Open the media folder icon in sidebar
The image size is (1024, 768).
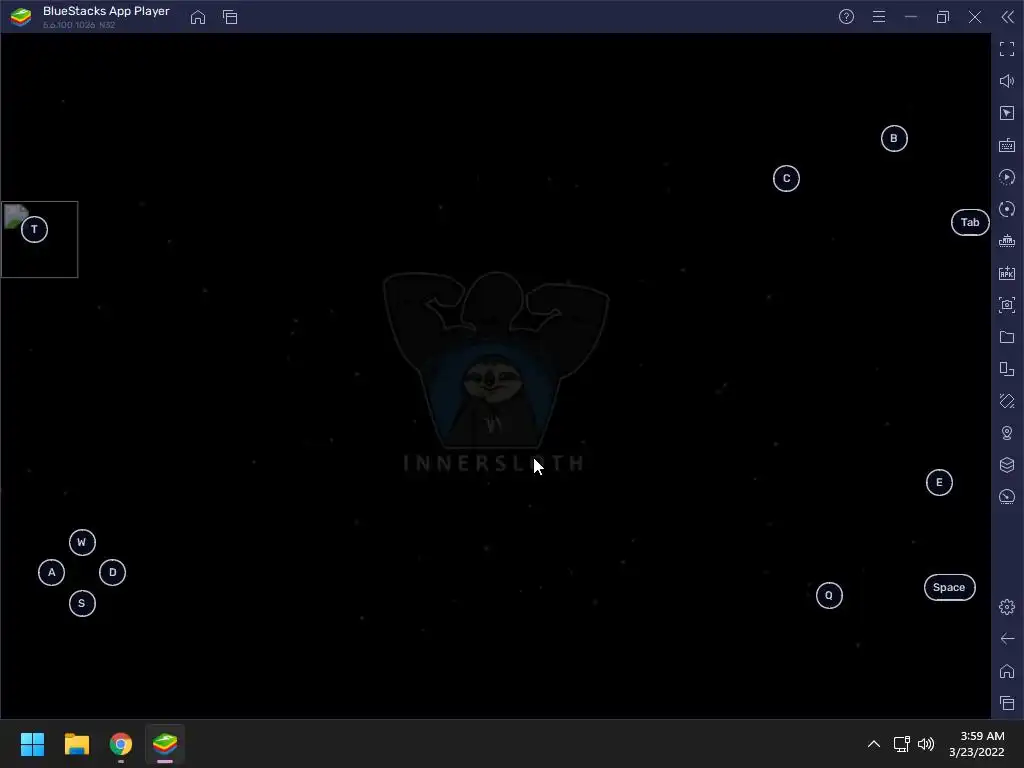click(x=1007, y=337)
